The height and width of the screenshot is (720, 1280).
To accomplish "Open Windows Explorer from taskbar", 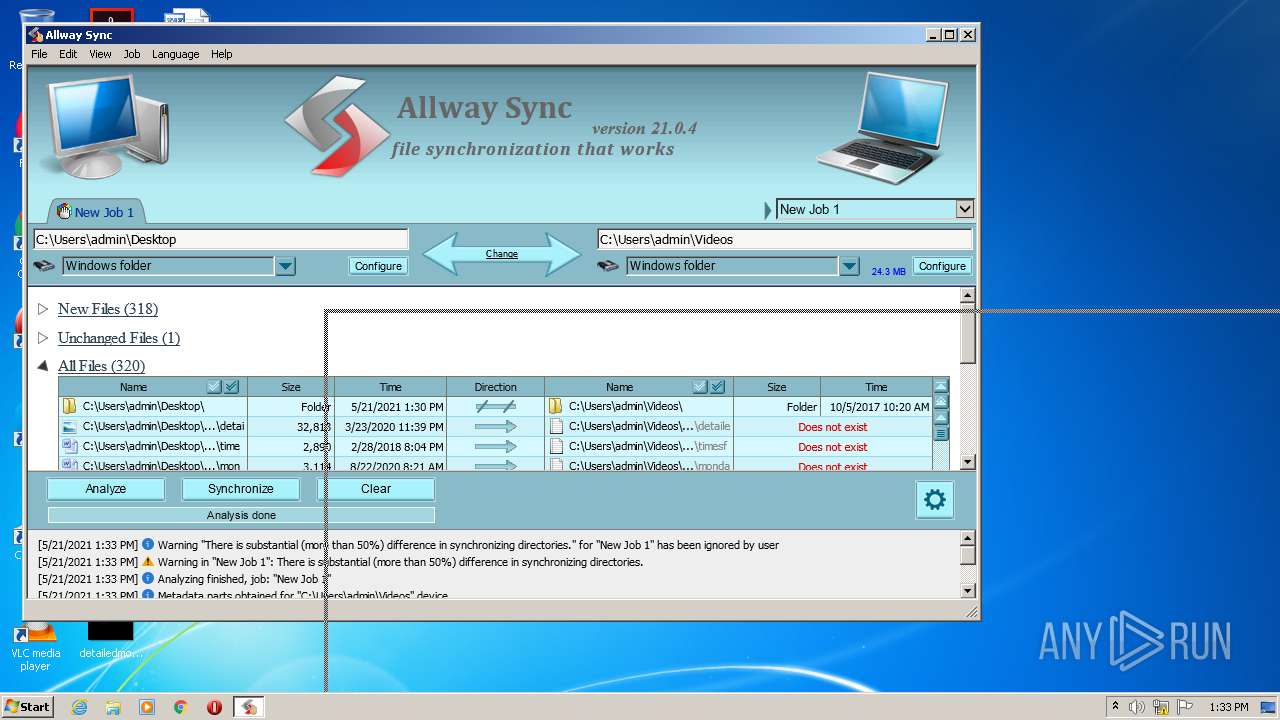I will [x=113, y=707].
